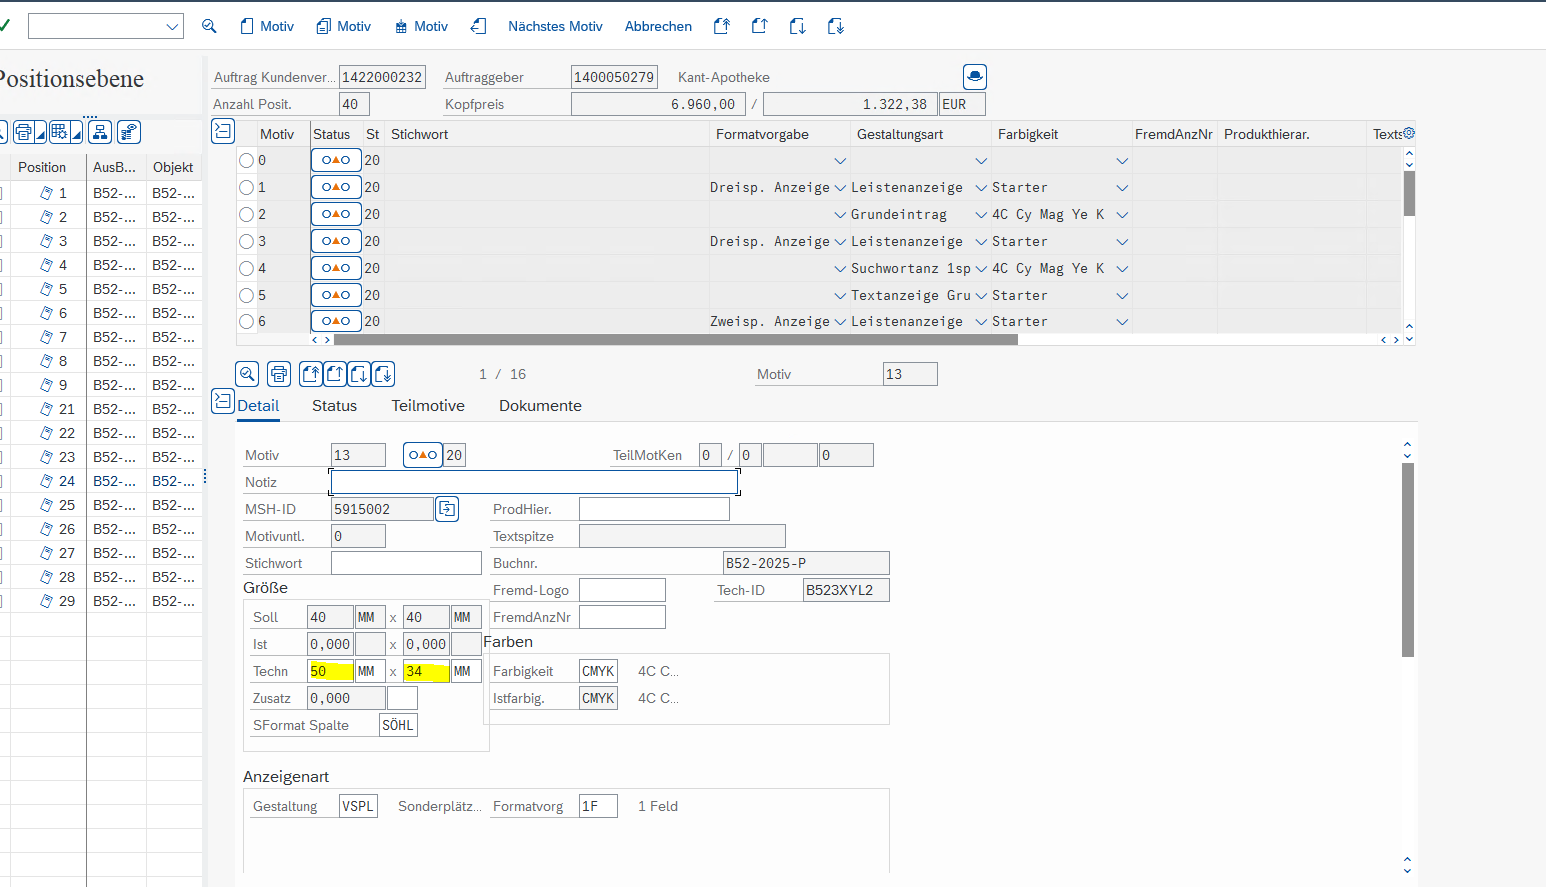Viewport: 1546px width, 887px height.
Task: Go to previous page icon in top toolbar
Action: pyautogui.click(x=760, y=26)
